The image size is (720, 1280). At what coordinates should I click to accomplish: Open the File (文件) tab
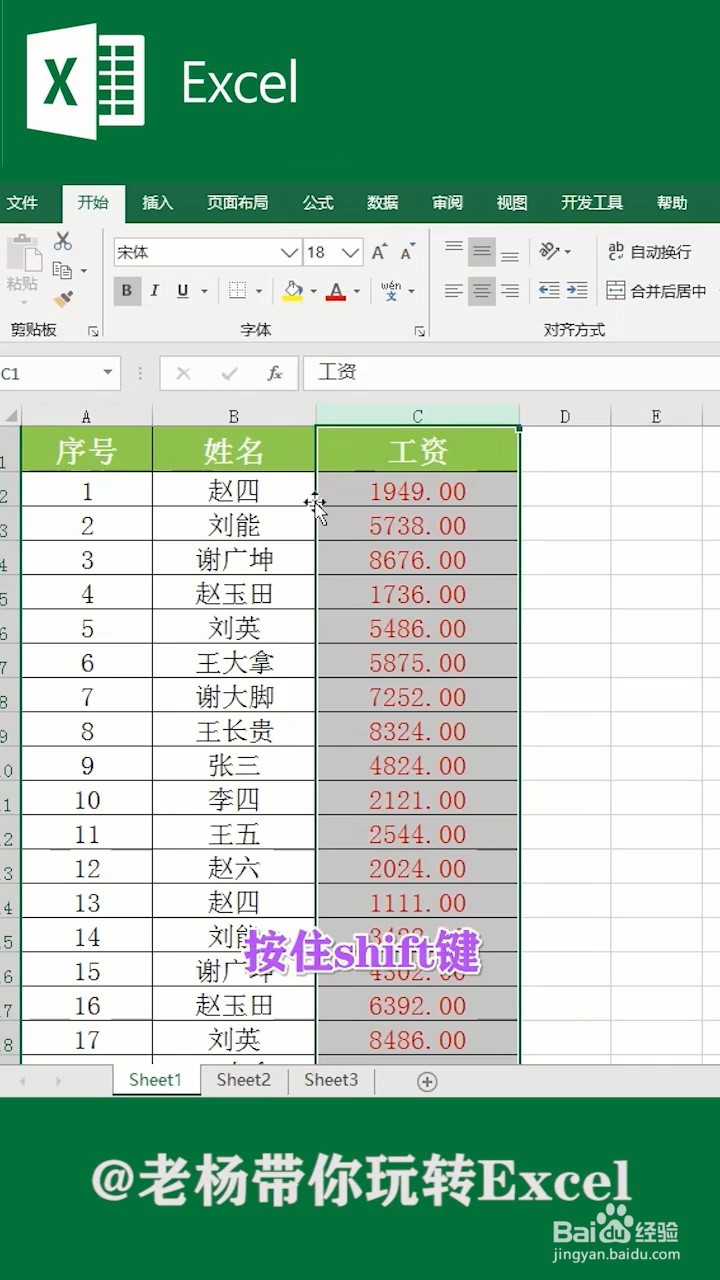point(22,203)
